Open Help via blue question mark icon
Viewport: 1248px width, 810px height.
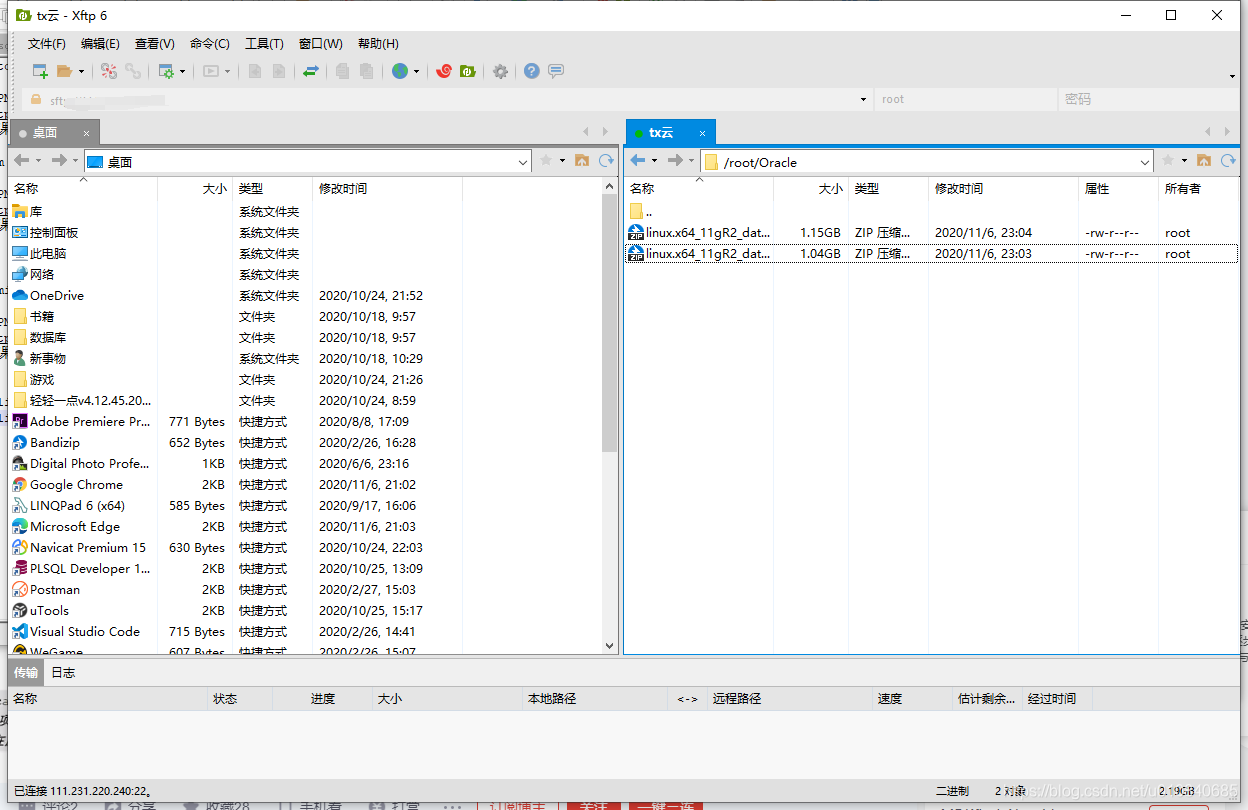click(x=532, y=71)
